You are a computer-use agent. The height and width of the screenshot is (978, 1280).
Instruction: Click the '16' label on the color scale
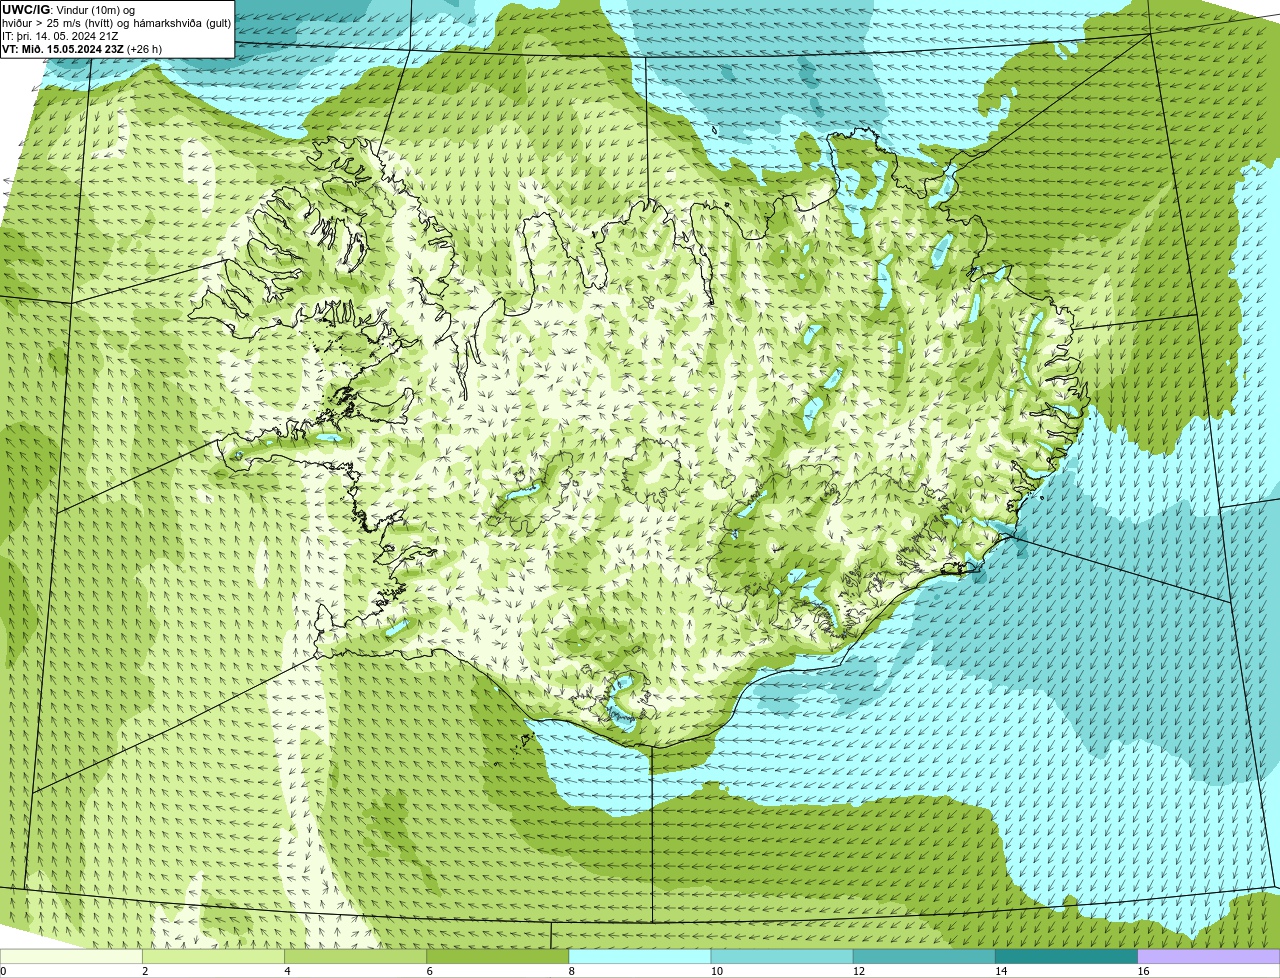click(x=1143, y=971)
